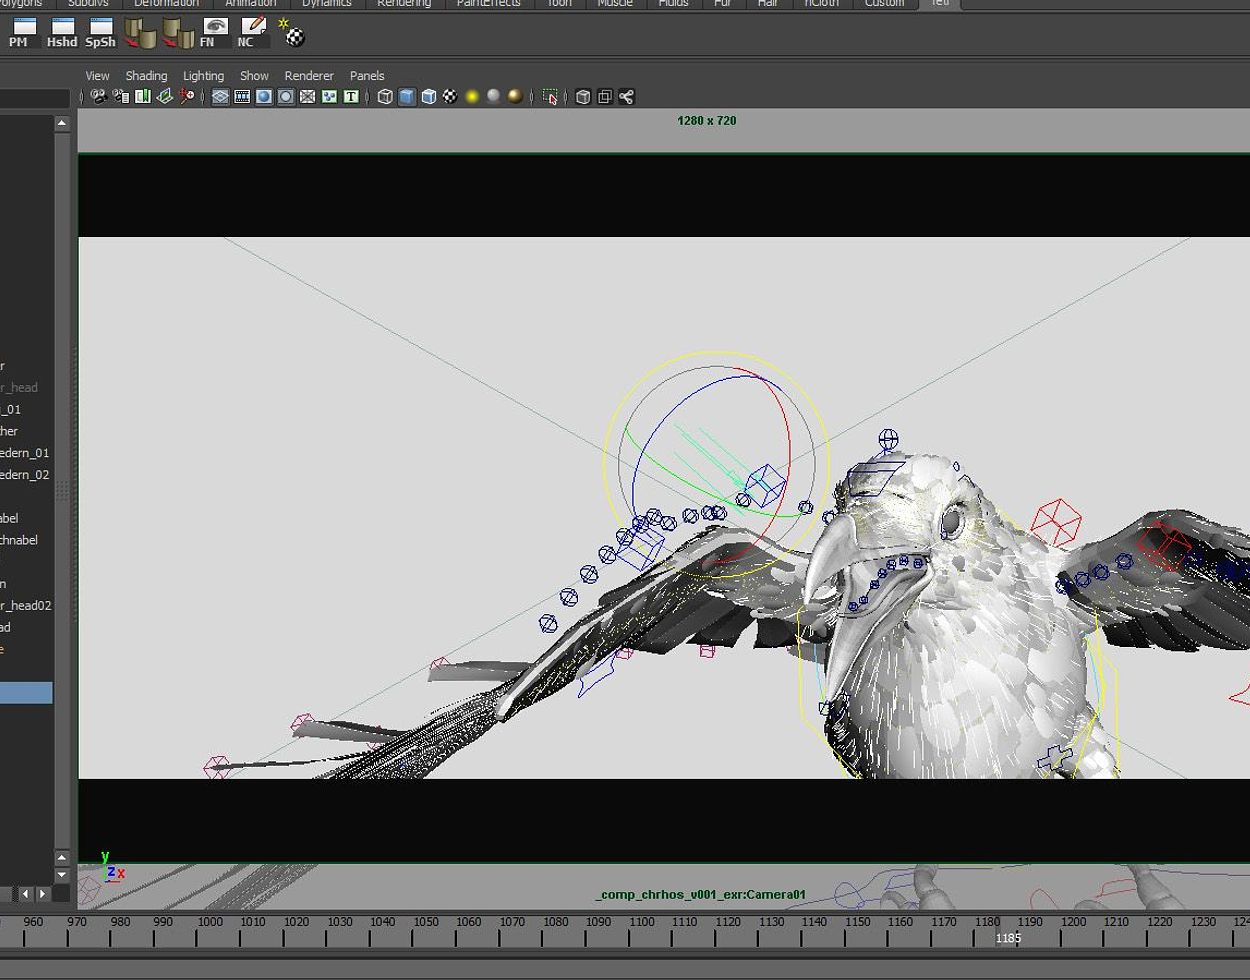Switch to the Dynamics shelf tab

tap(327, 3)
